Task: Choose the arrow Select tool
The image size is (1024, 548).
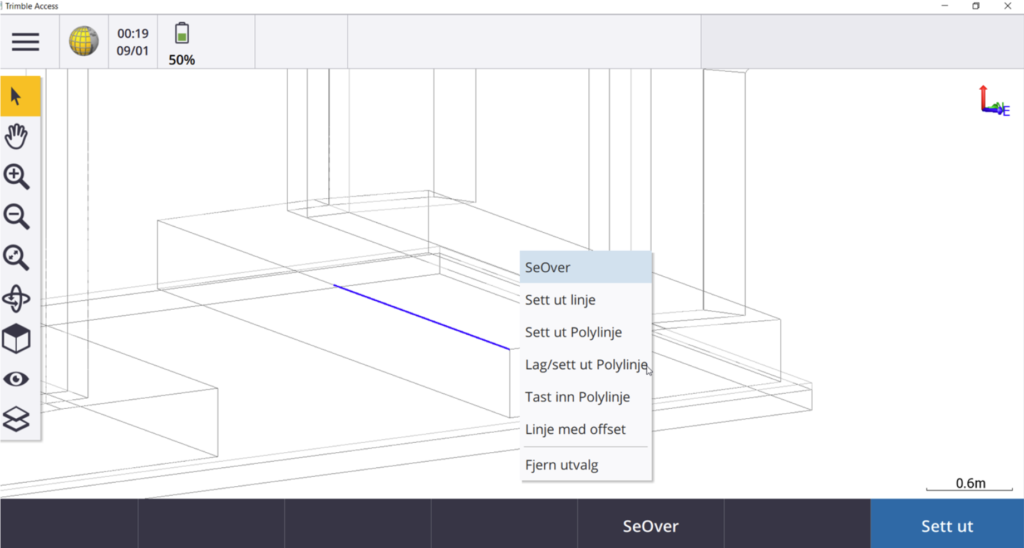Action: point(17,96)
